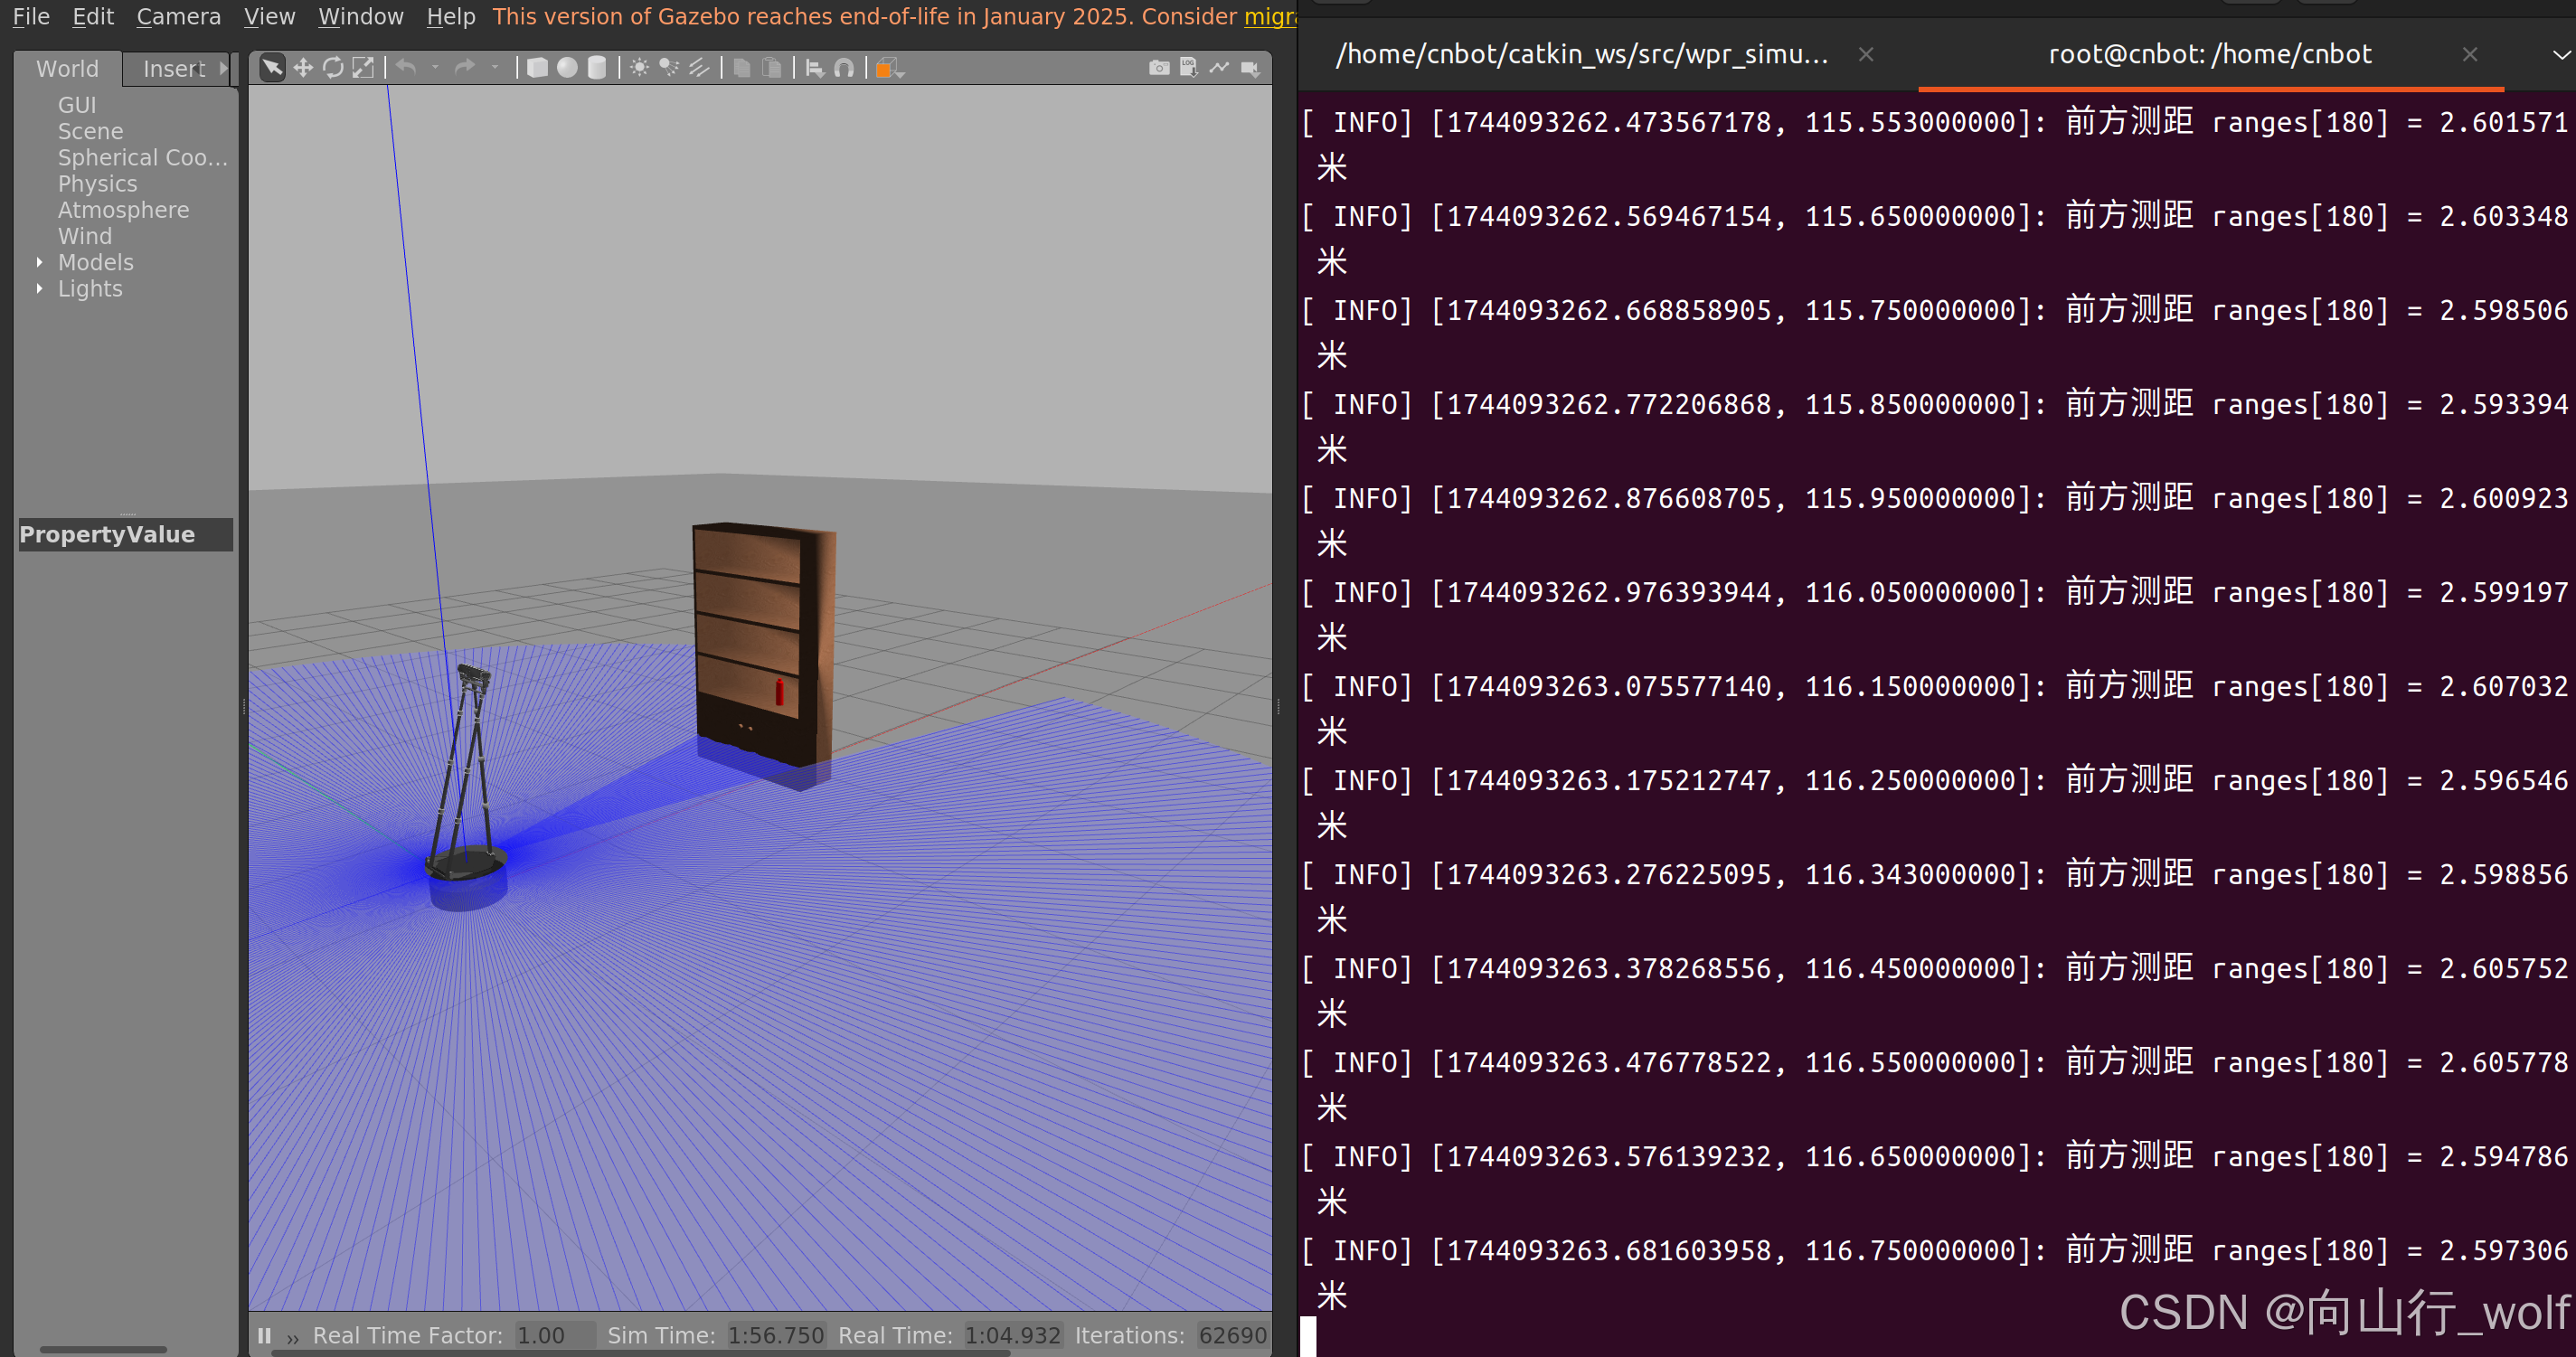The width and height of the screenshot is (2576, 1357).
Task: Add a directional light
Action: [699, 68]
